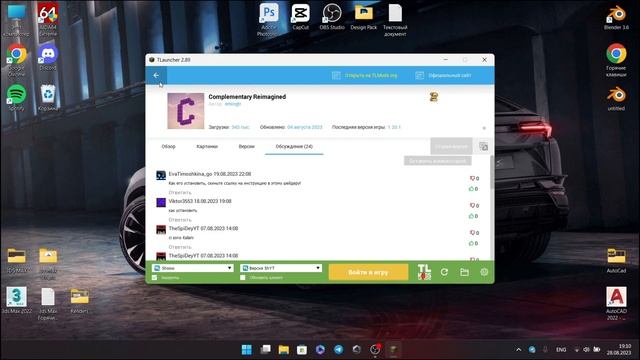
Task: Click the EvaTimoshkina_go avatar
Action: tap(161, 175)
